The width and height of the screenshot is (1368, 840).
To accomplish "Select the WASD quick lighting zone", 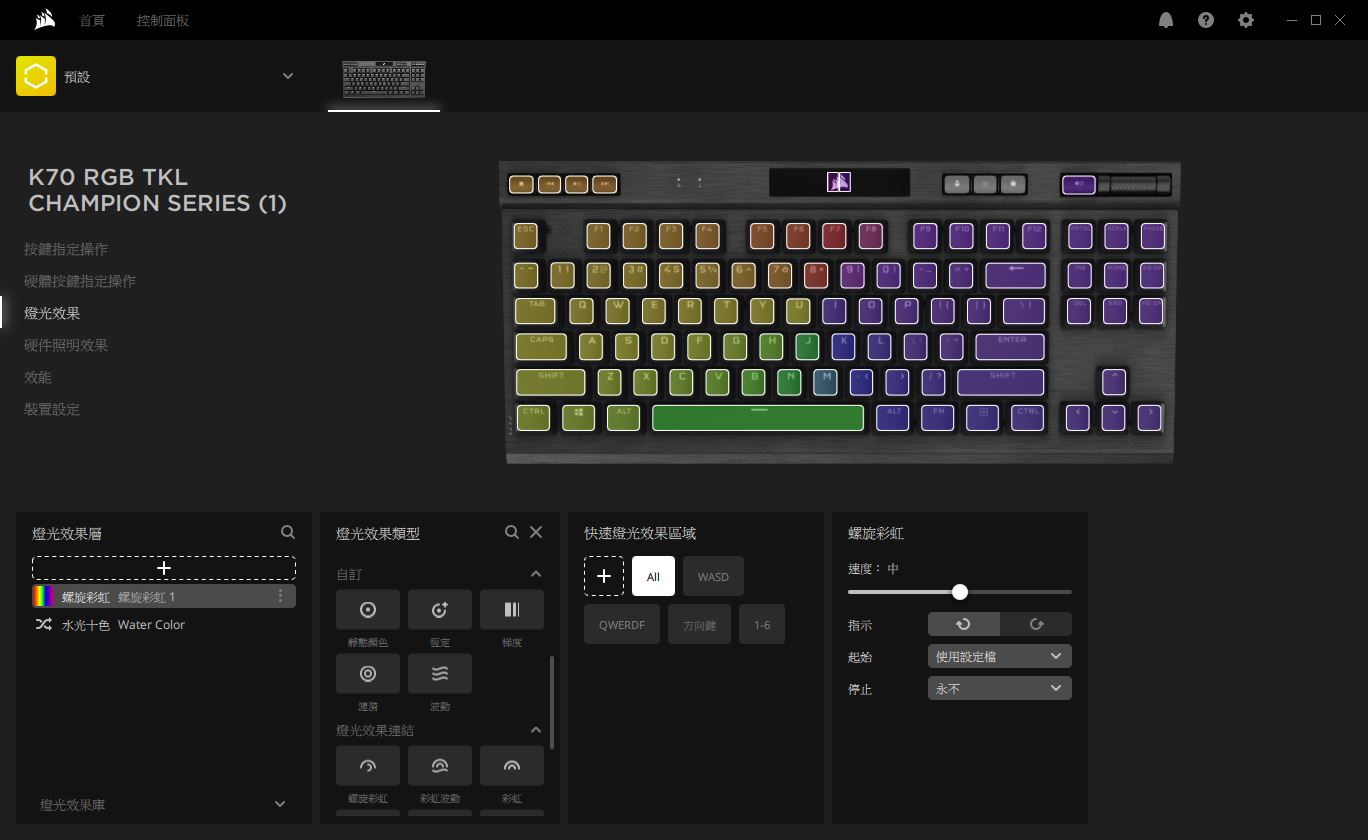I will (713, 576).
